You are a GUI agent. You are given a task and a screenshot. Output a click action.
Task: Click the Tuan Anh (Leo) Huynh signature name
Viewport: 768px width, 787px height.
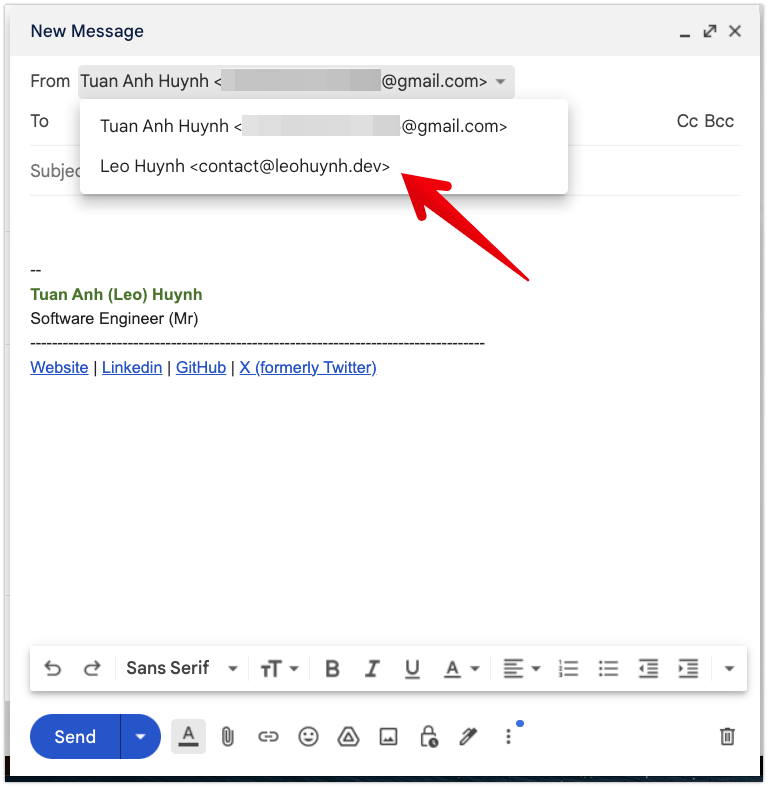(116, 294)
